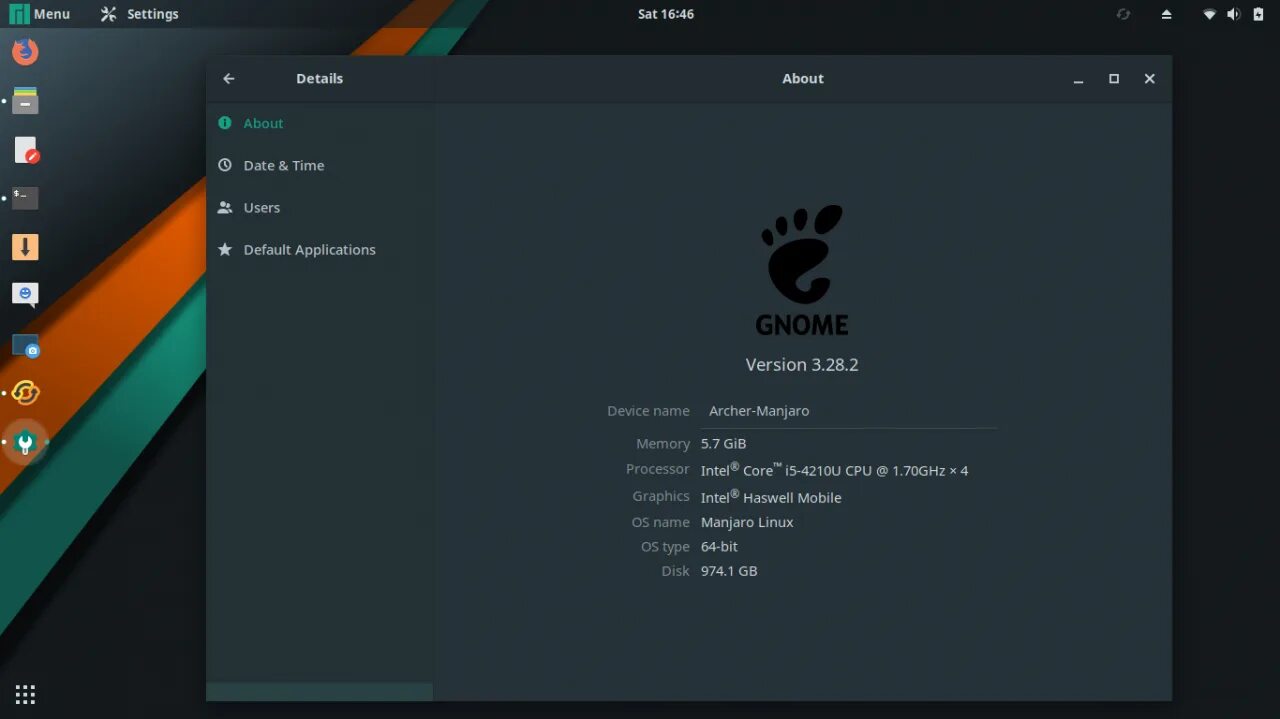Open the Manjaro Menu button
Viewport: 1280px width, 719px height.
click(40, 14)
